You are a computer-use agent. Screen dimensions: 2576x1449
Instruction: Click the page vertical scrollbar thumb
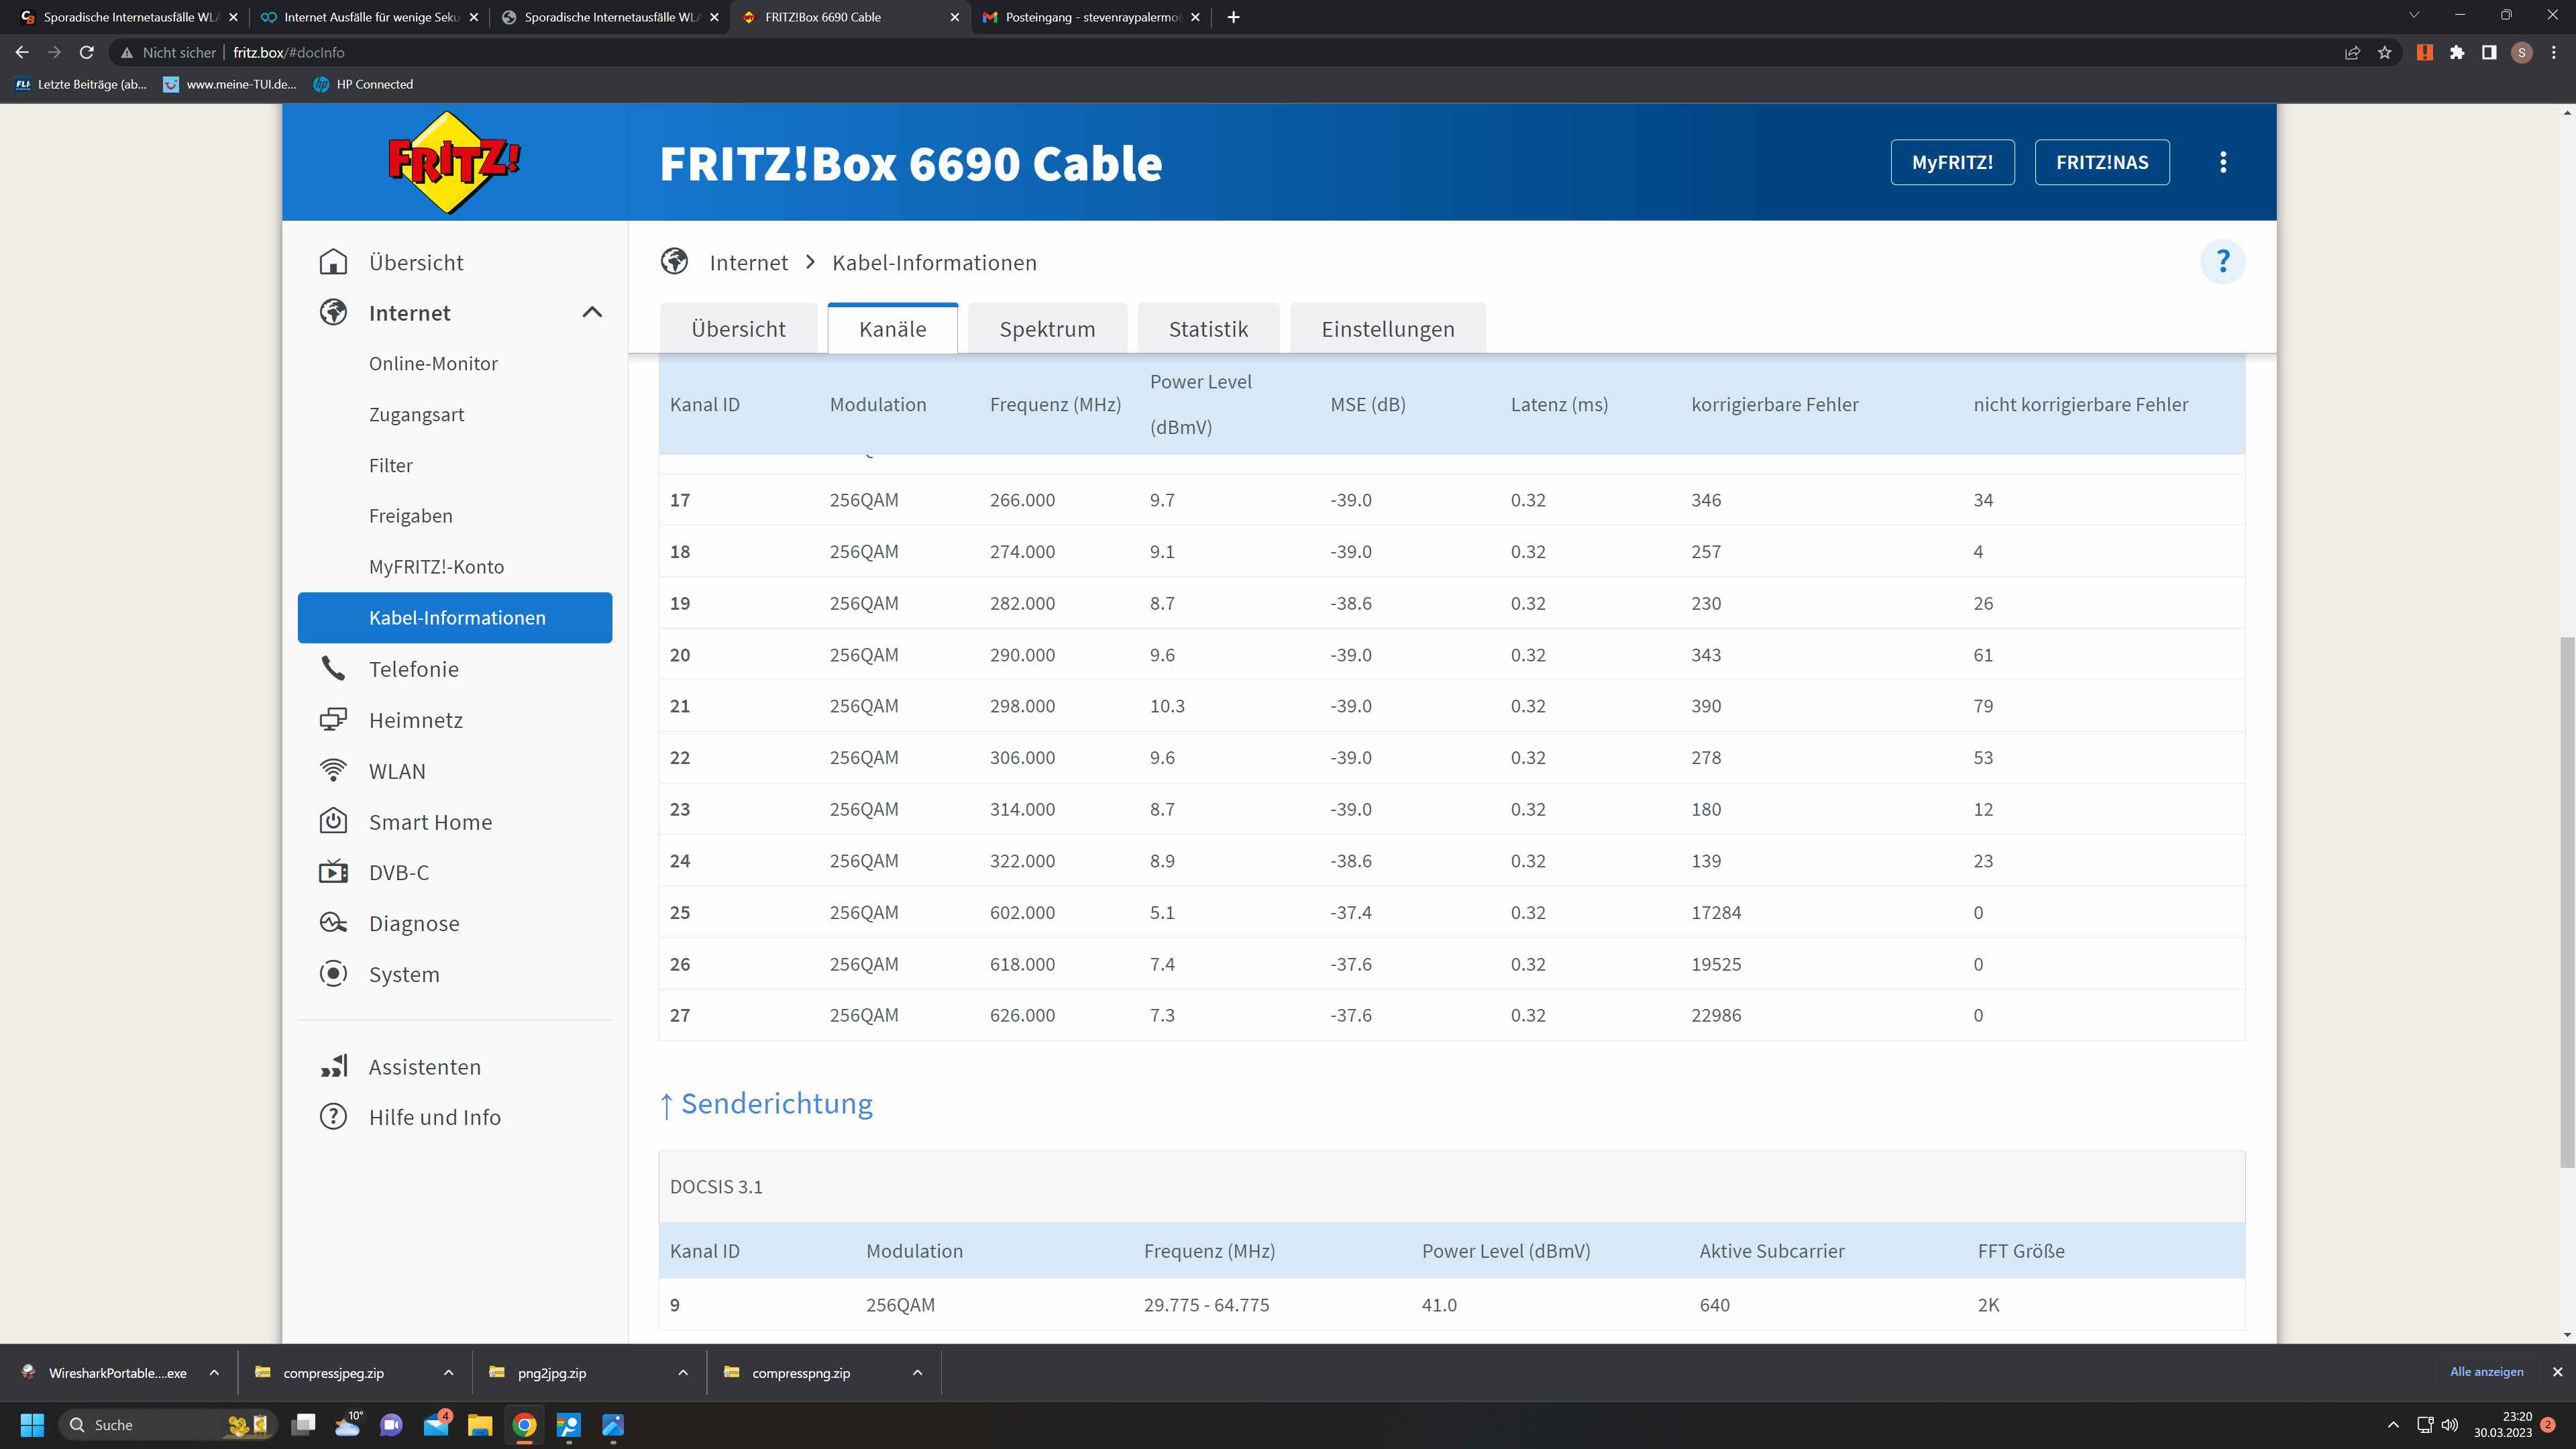coord(2566,900)
